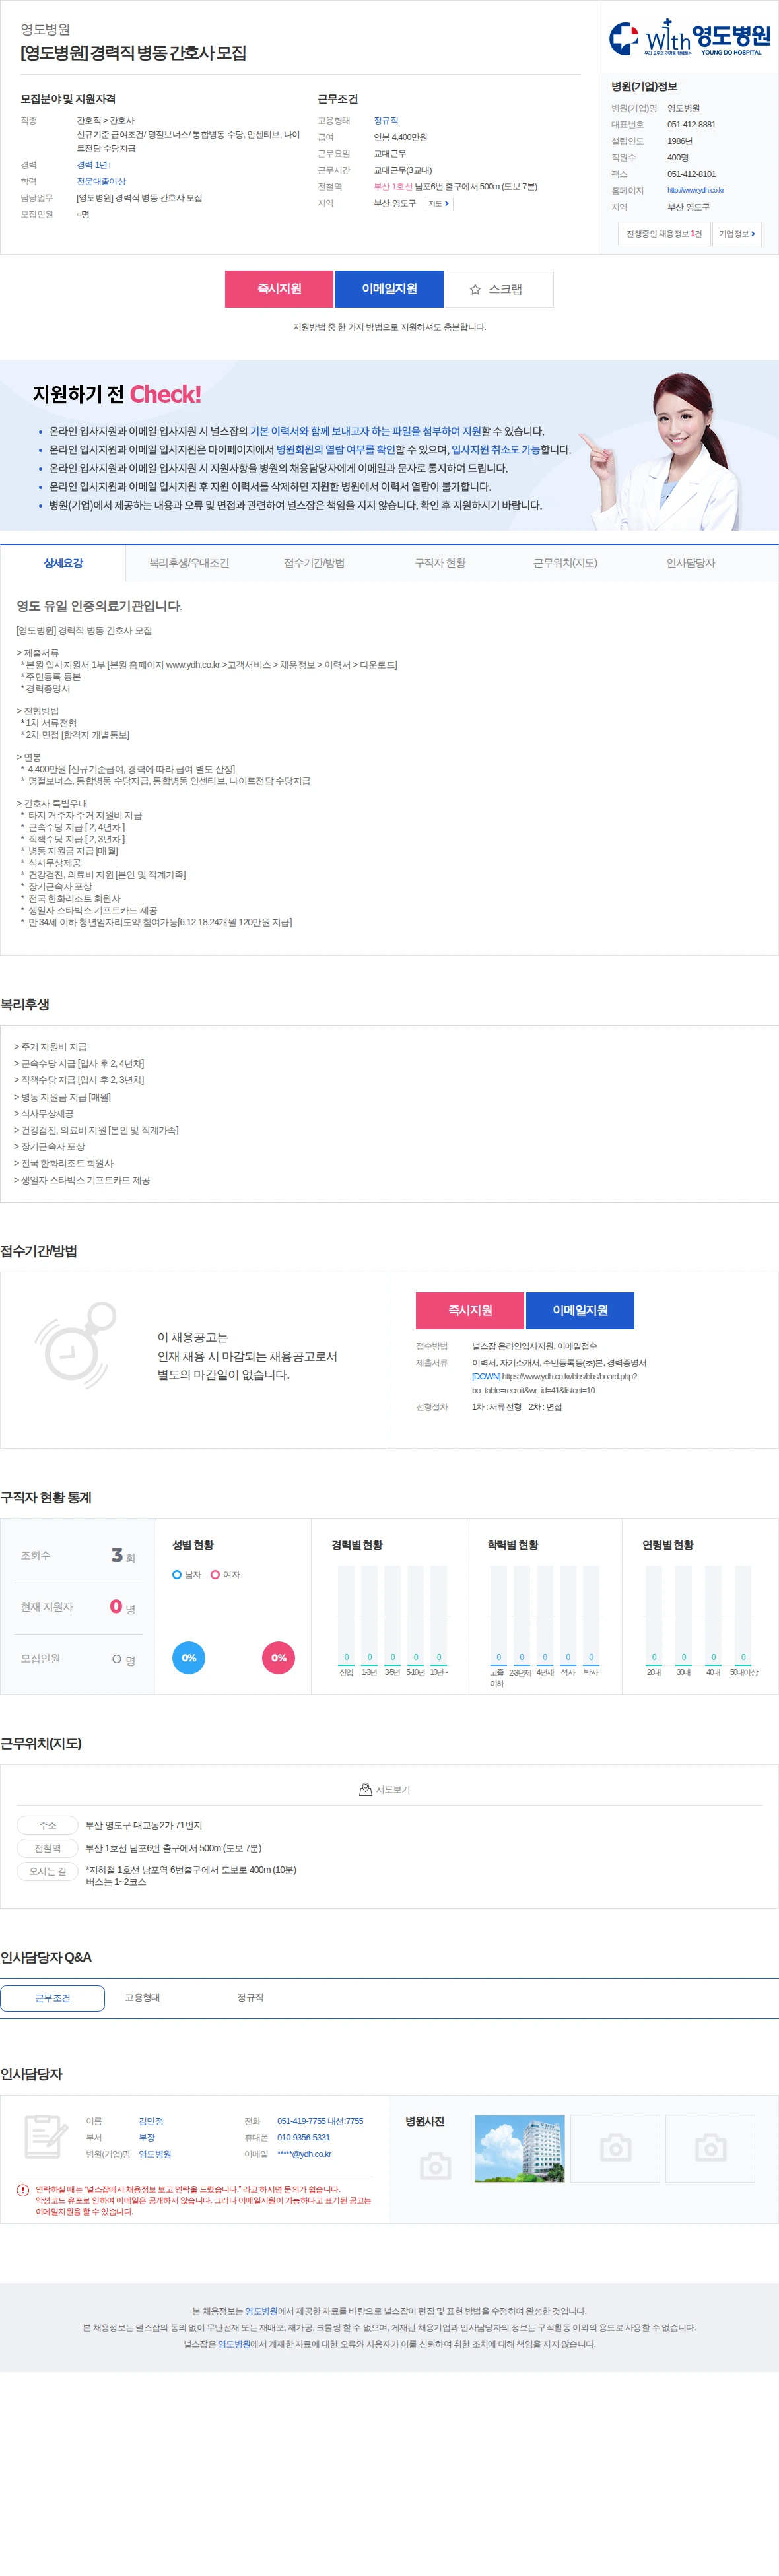Open the 지도 link next to 부산 영도구
This screenshot has height=2576, width=779.
(x=438, y=204)
